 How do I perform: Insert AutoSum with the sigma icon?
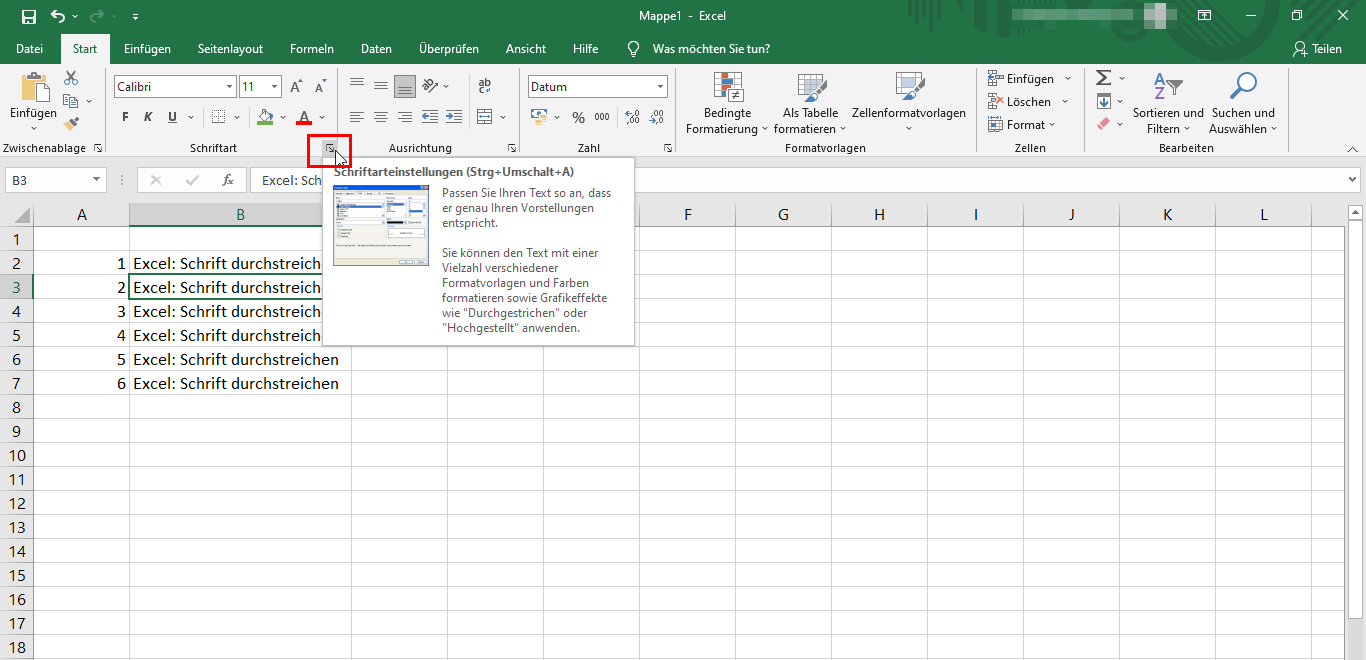point(1103,78)
